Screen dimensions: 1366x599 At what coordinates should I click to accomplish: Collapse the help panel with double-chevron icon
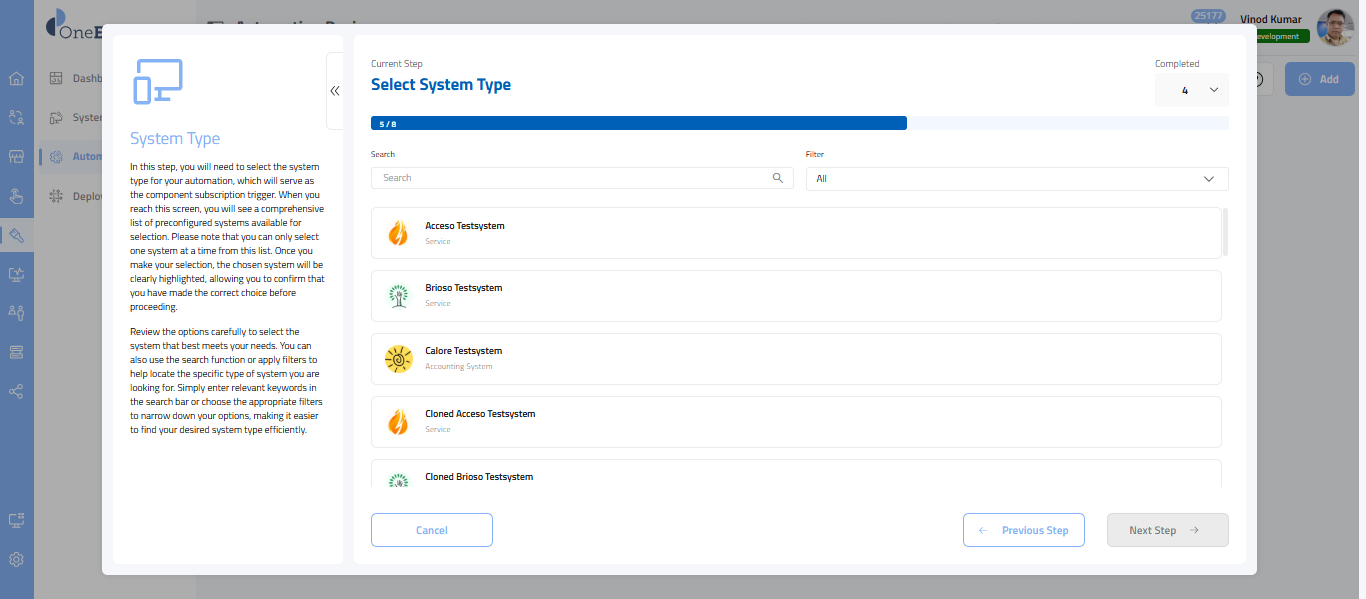[x=334, y=91]
